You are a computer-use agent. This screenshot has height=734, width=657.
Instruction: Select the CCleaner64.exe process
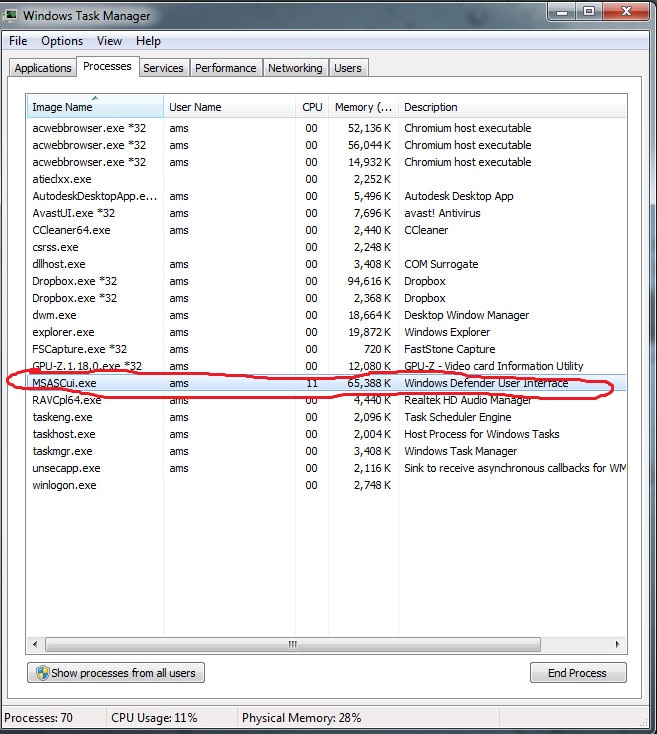tap(326, 230)
